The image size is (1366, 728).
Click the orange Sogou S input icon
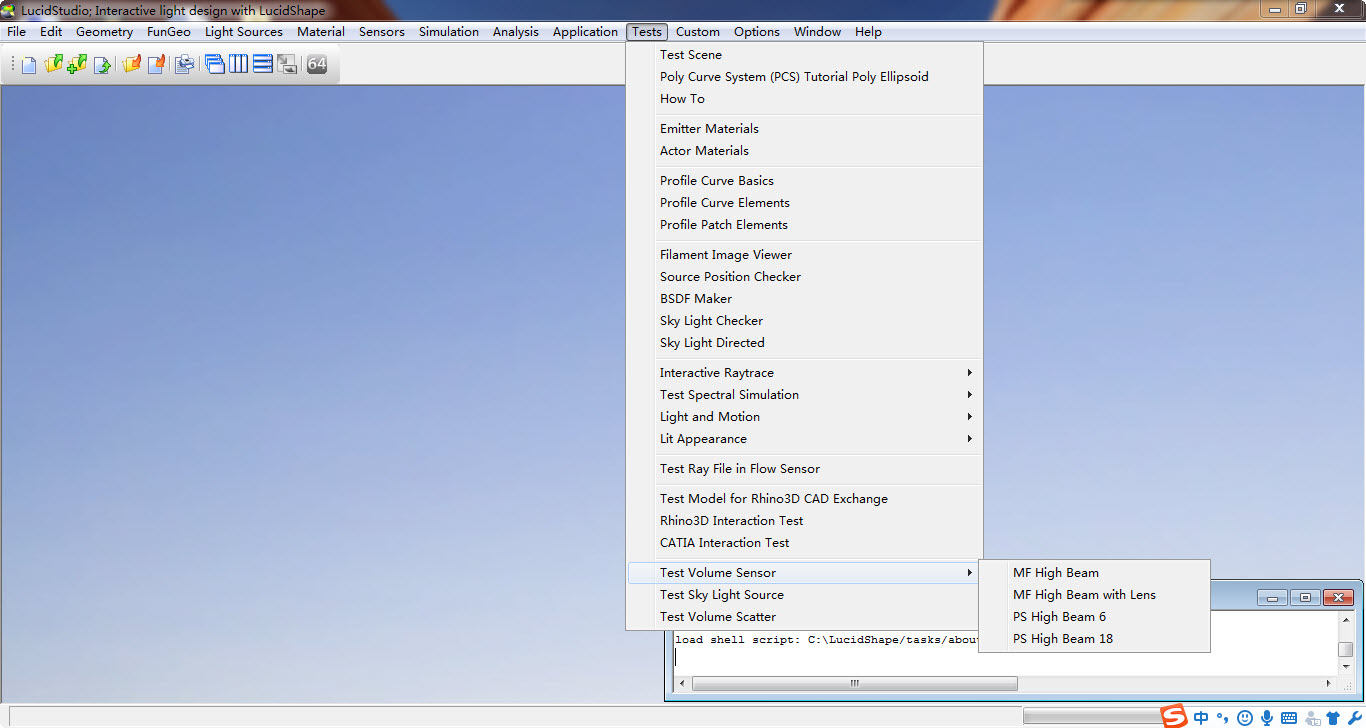click(1174, 716)
